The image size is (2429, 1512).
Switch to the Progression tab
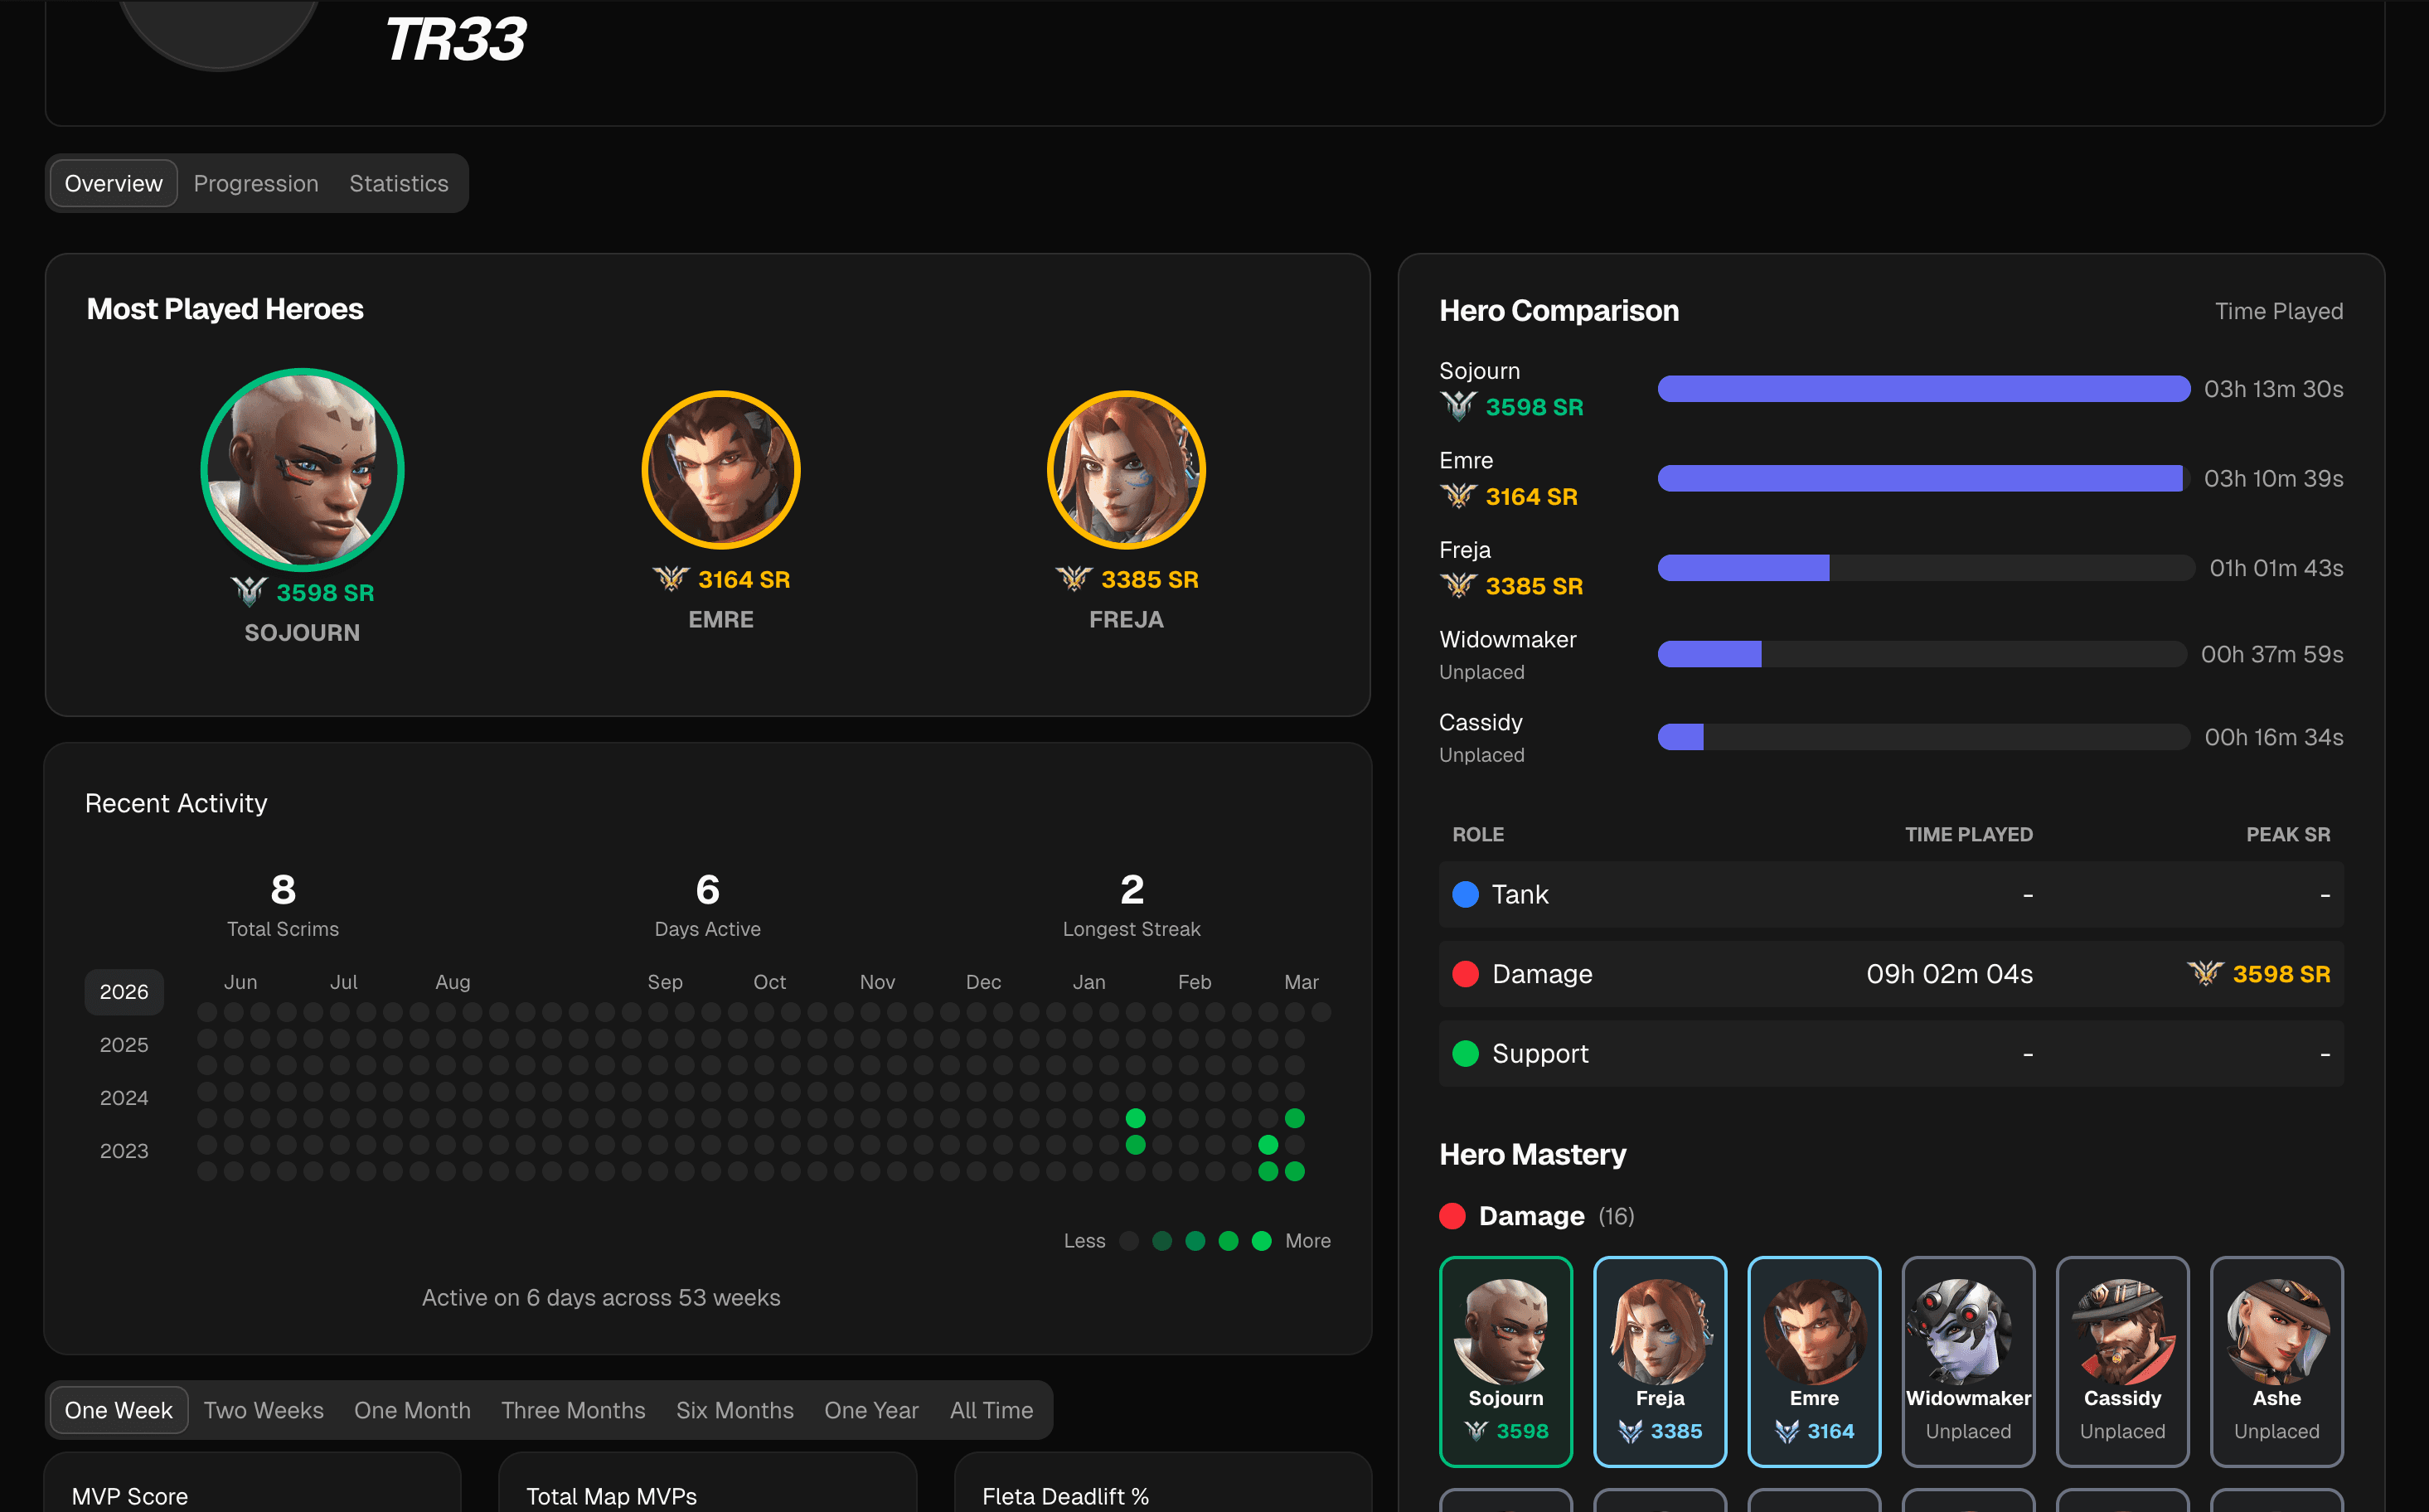click(x=256, y=183)
